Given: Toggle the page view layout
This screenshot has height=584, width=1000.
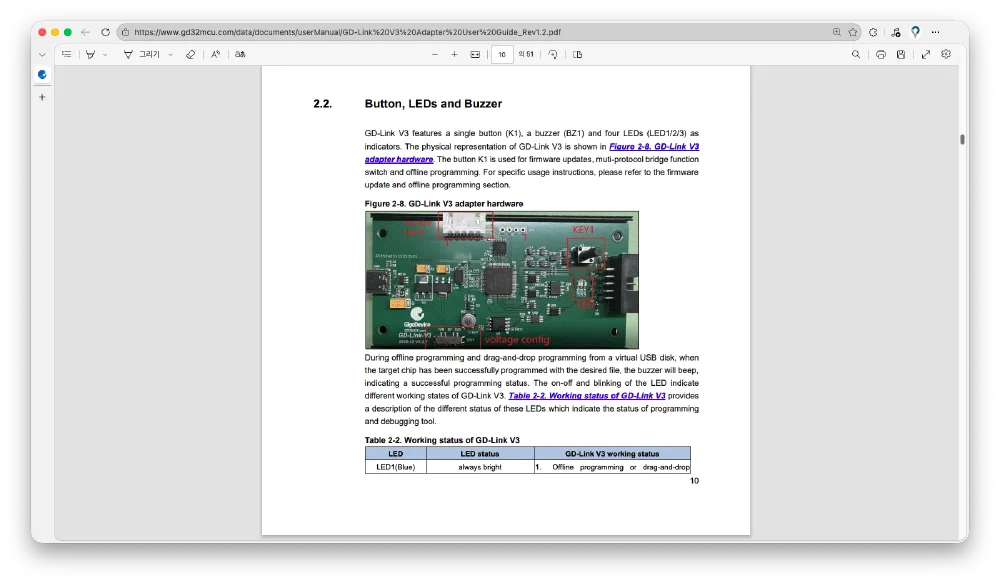Looking at the screenshot, I should coord(578,54).
